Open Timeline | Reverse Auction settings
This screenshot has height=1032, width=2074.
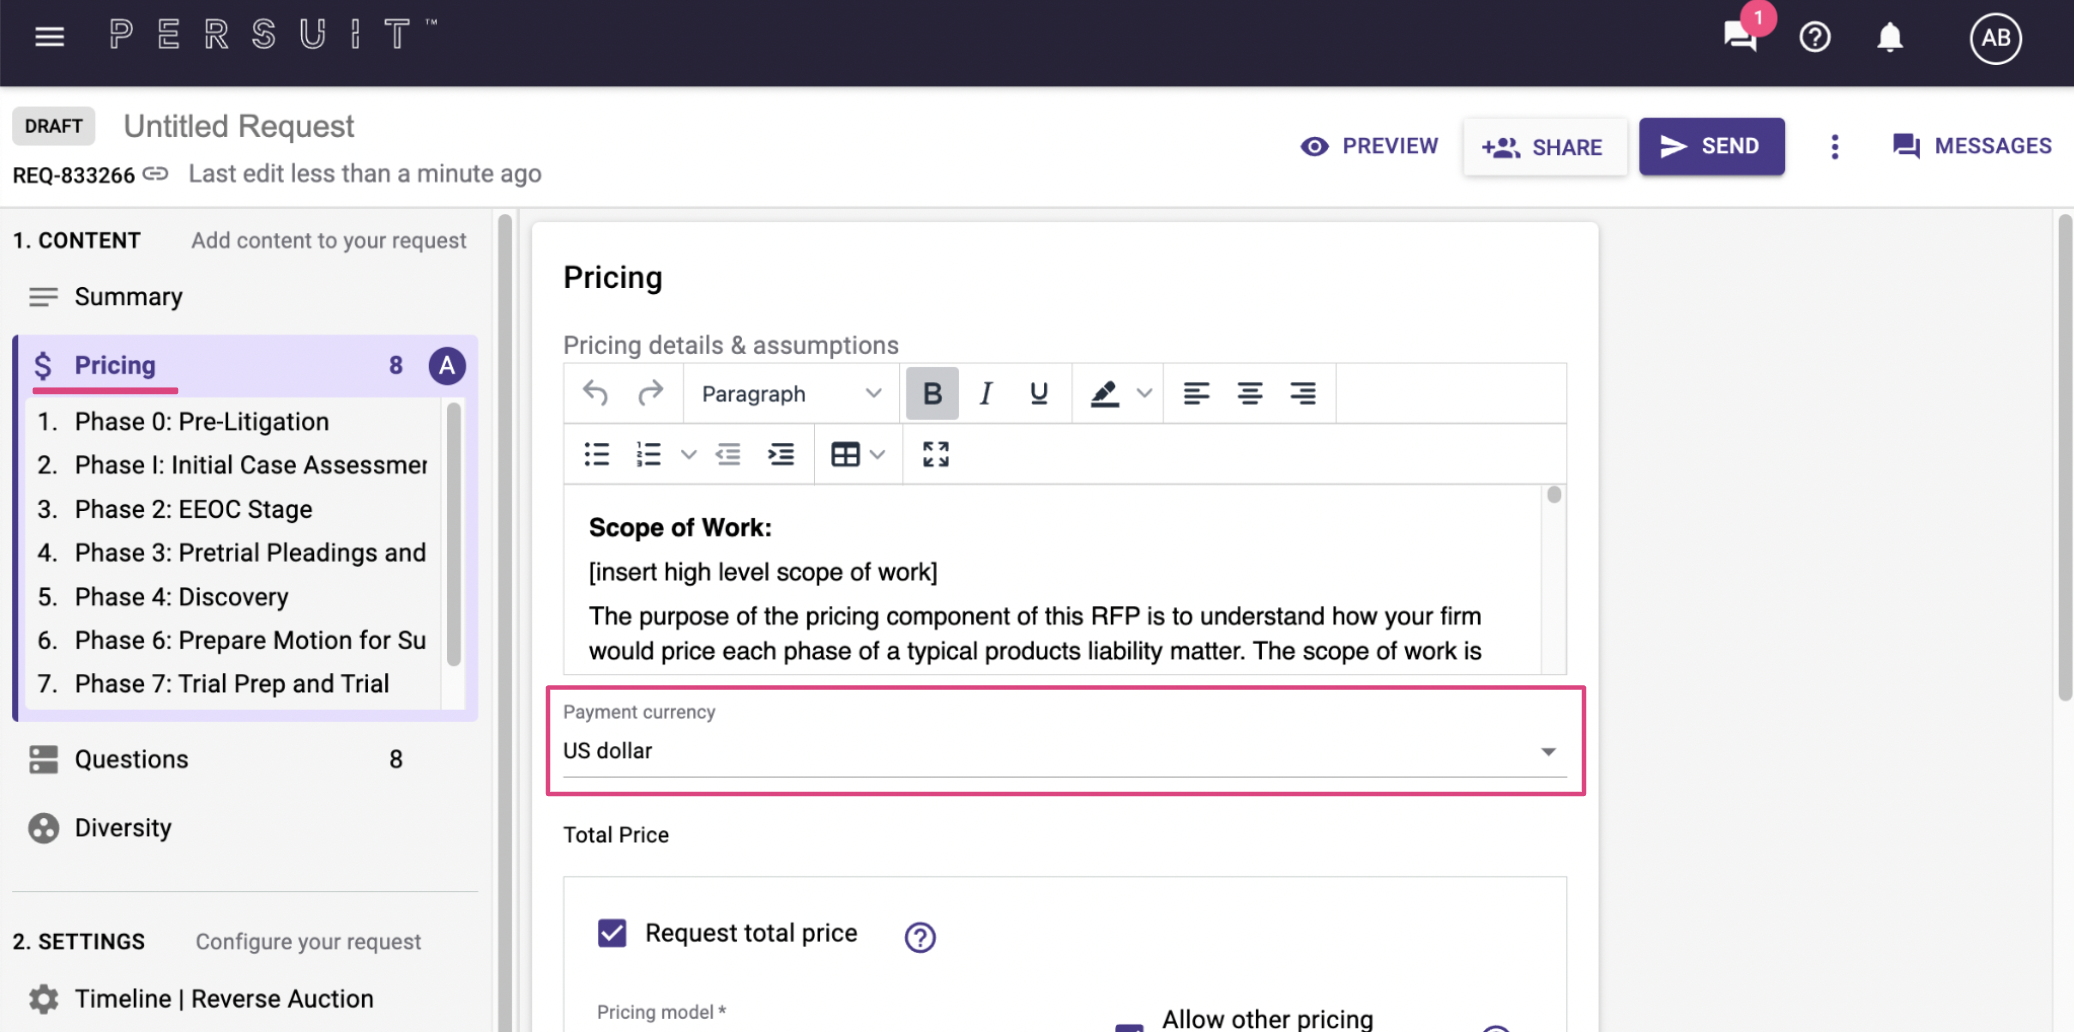click(x=224, y=998)
